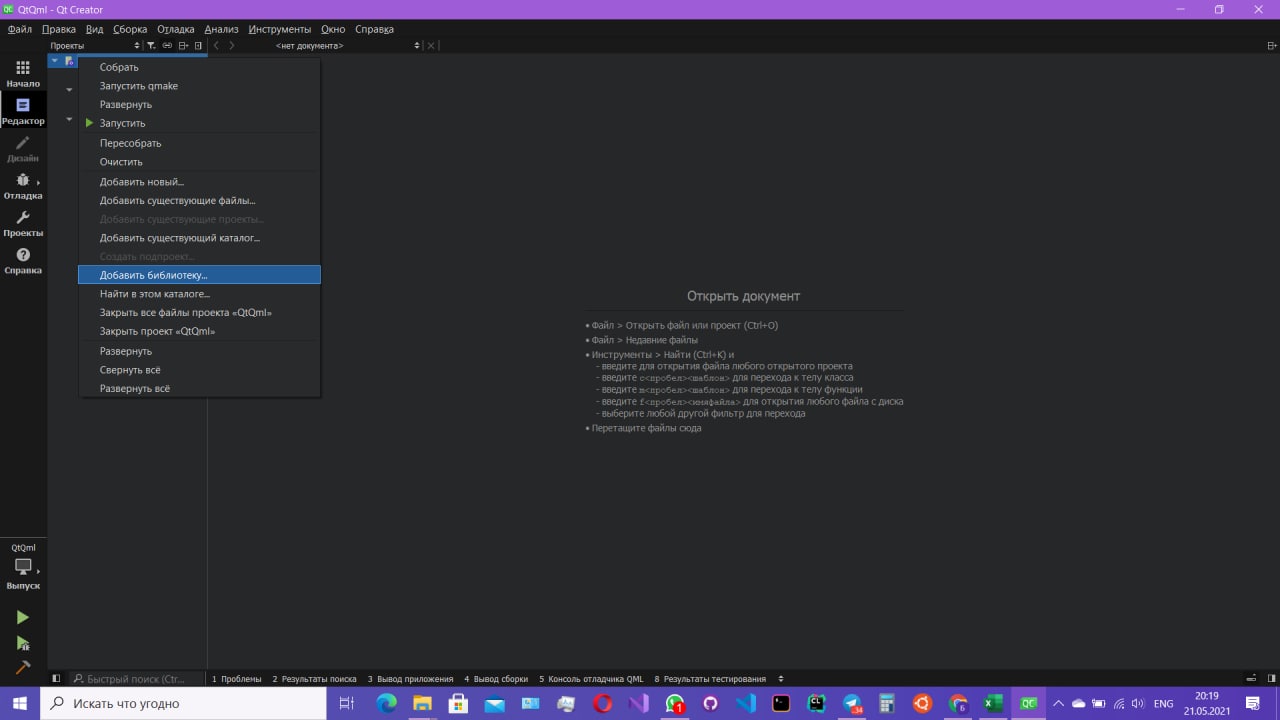Open the QtQml kit selector monitor icon
The height and width of the screenshot is (720, 1280).
(23, 566)
